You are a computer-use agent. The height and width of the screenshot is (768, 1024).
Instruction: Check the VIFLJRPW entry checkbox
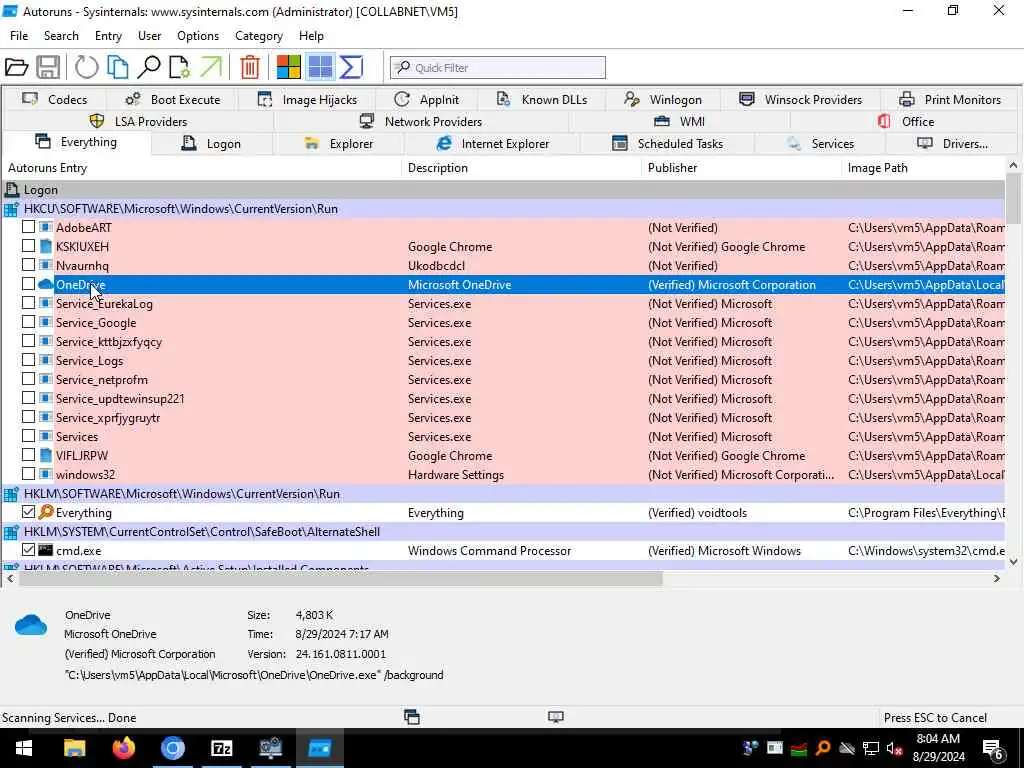point(28,455)
